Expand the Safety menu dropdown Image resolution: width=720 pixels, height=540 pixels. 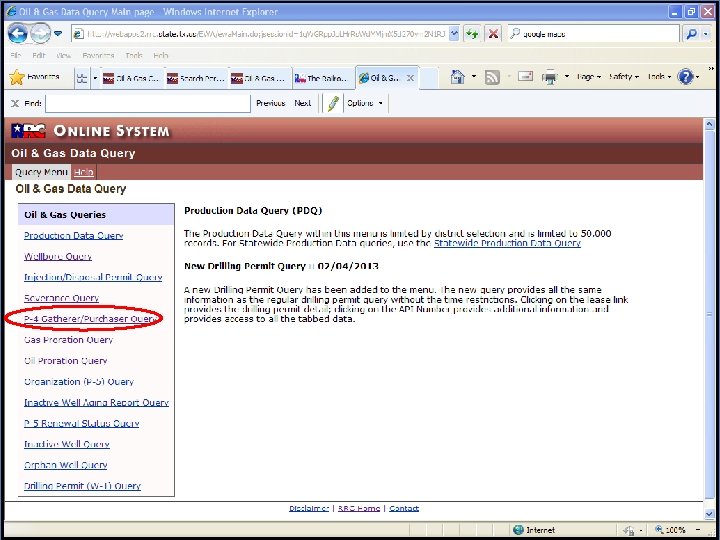(624, 77)
